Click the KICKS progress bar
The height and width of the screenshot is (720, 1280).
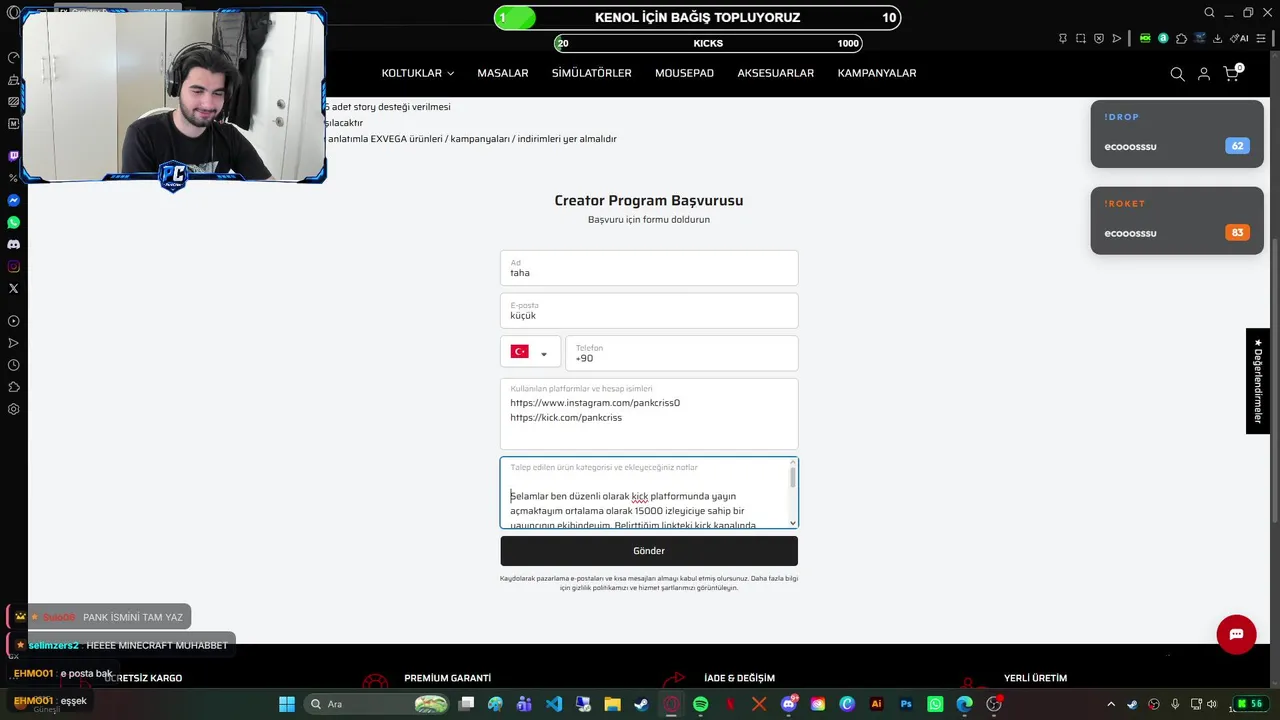(708, 43)
